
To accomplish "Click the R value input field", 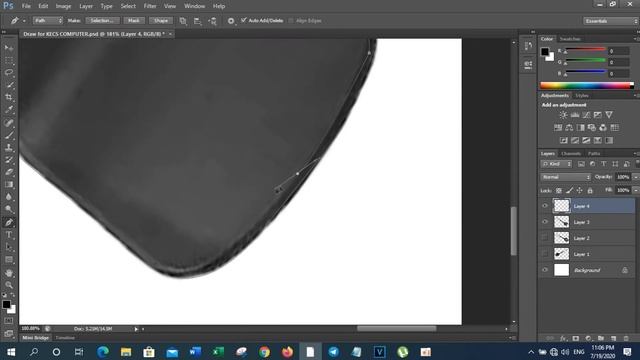I will click(618, 51).
